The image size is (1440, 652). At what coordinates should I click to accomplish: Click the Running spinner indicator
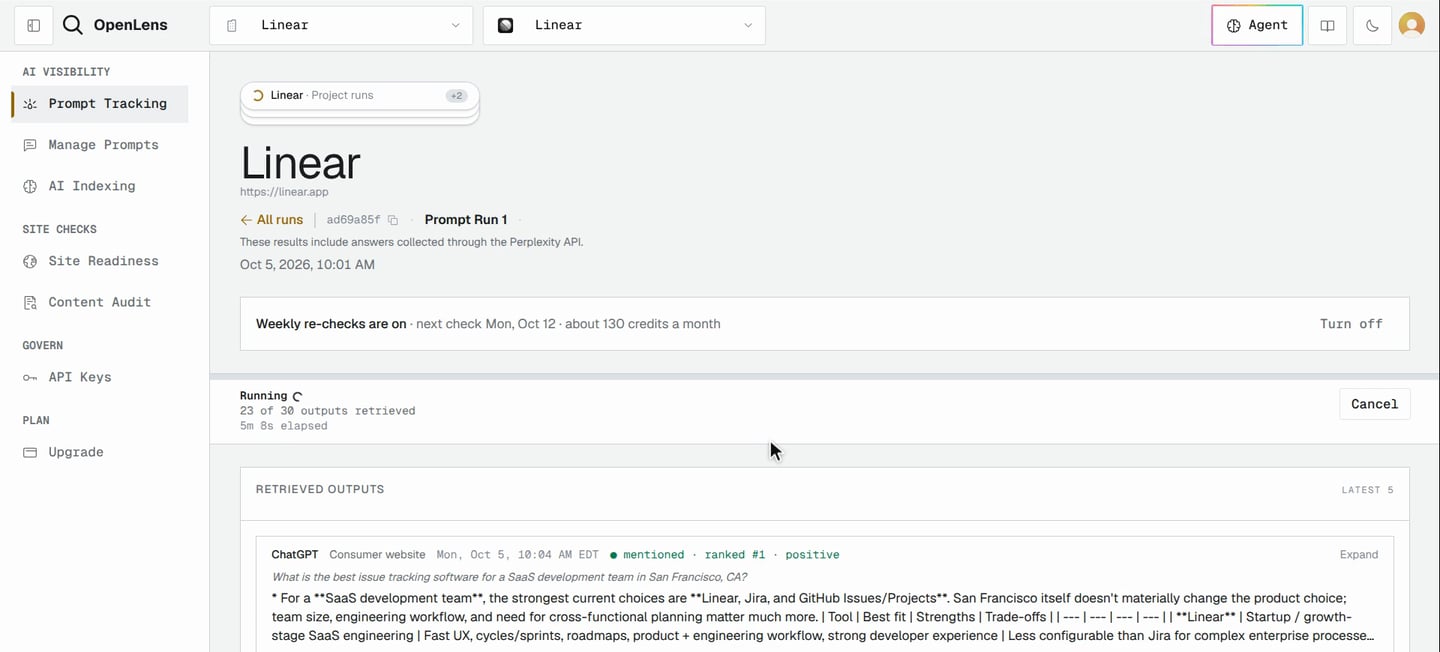pos(297,397)
